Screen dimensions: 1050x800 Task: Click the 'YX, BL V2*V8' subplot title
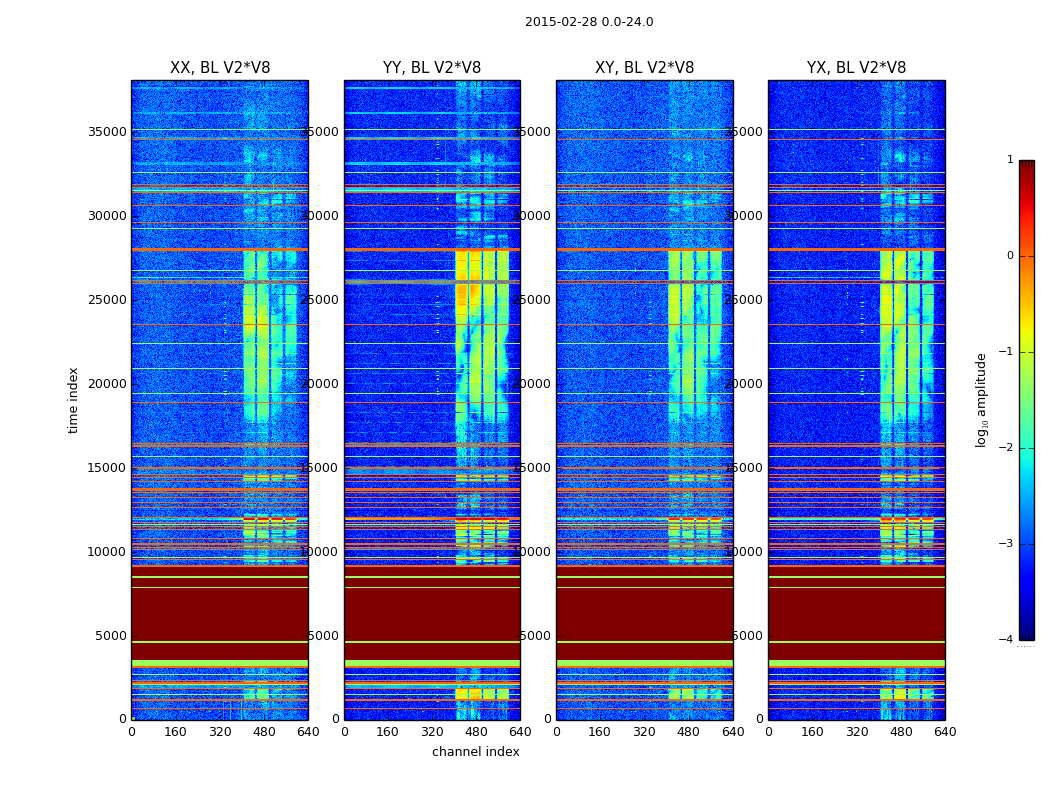click(856, 68)
